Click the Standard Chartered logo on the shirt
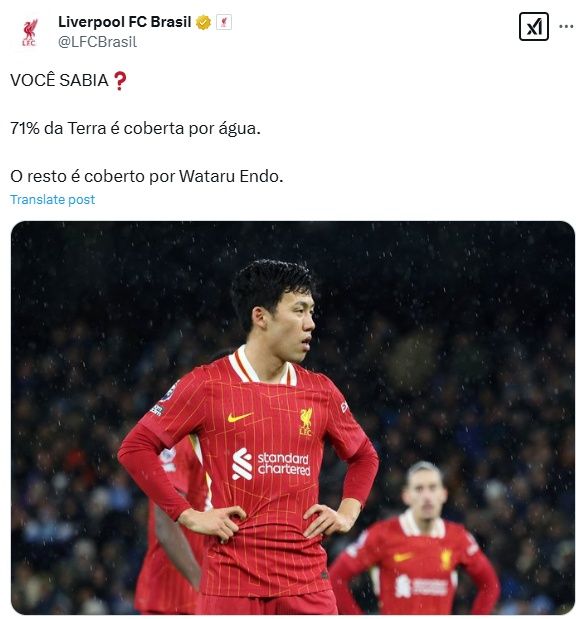Viewport: 576px width, 619px height. [271, 464]
